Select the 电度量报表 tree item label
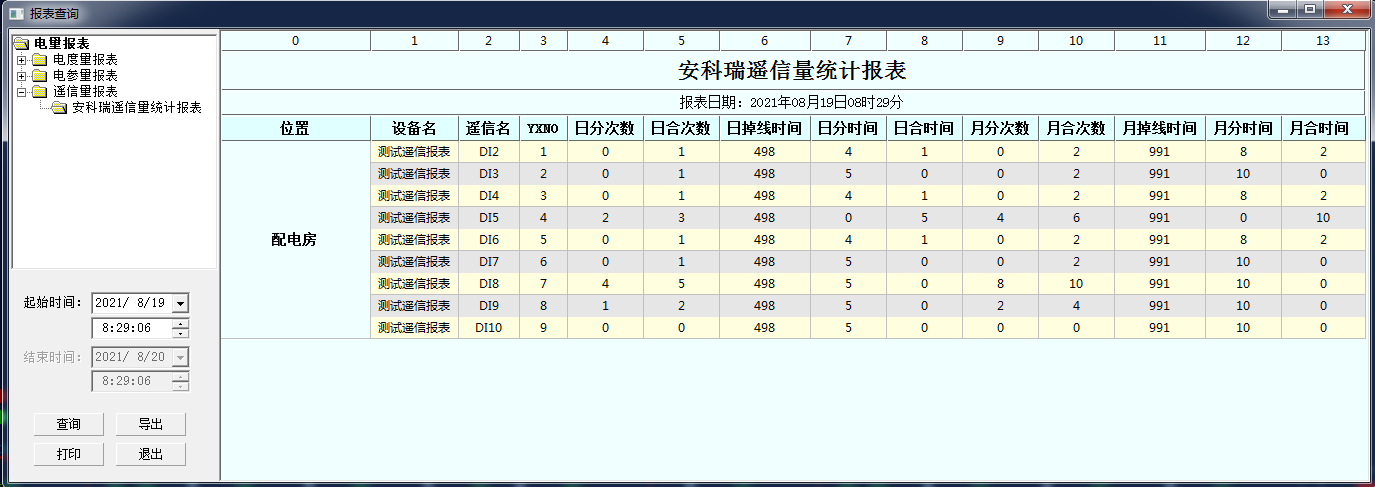The width and height of the screenshot is (1375, 487). [x=85, y=60]
